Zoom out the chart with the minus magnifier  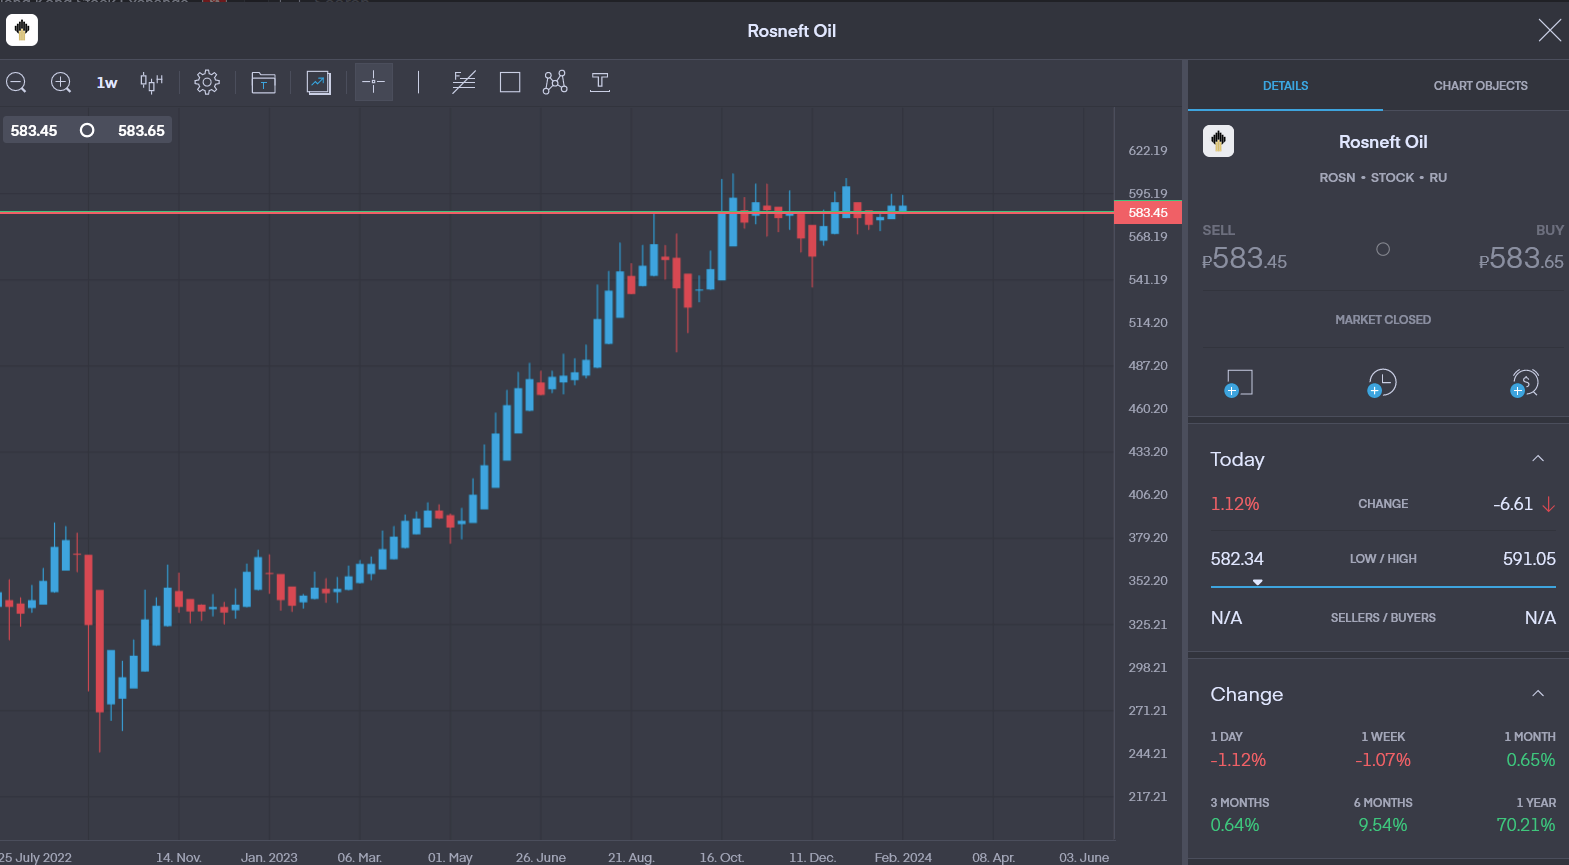click(x=16, y=82)
